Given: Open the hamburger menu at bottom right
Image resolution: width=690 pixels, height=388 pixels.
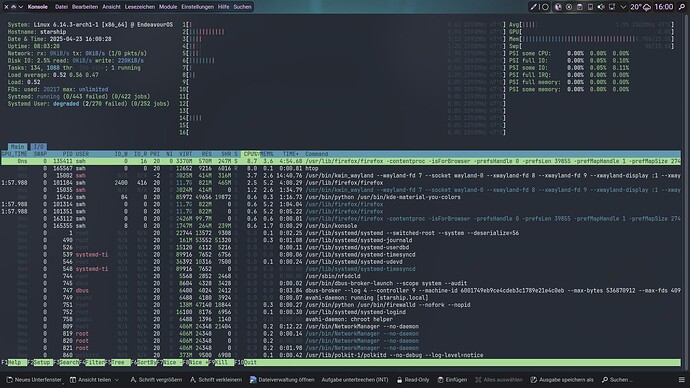Looking at the screenshot, I should (x=682, y=380).
